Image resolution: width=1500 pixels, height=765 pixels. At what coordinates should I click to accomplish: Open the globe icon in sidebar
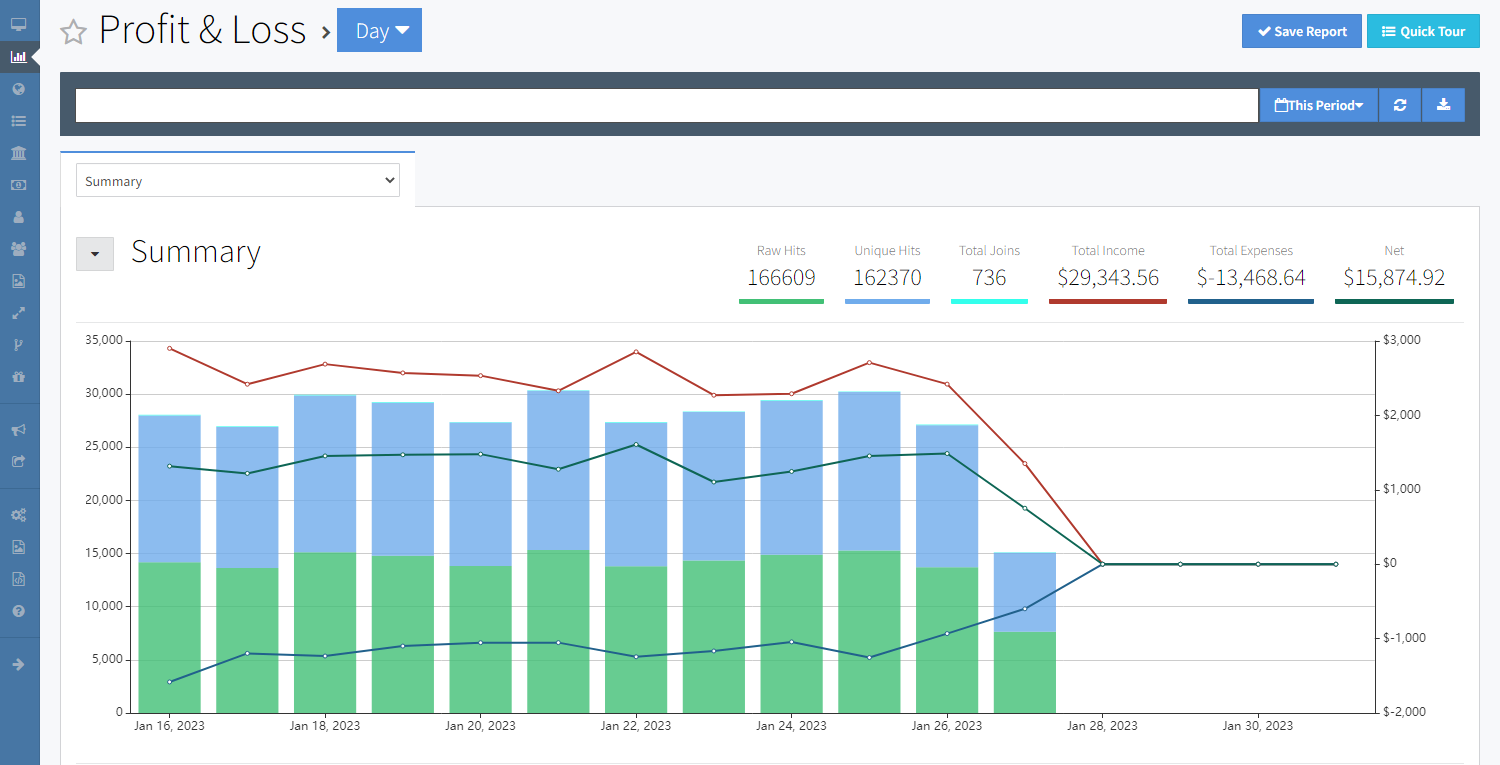click(x=18, y=89)
